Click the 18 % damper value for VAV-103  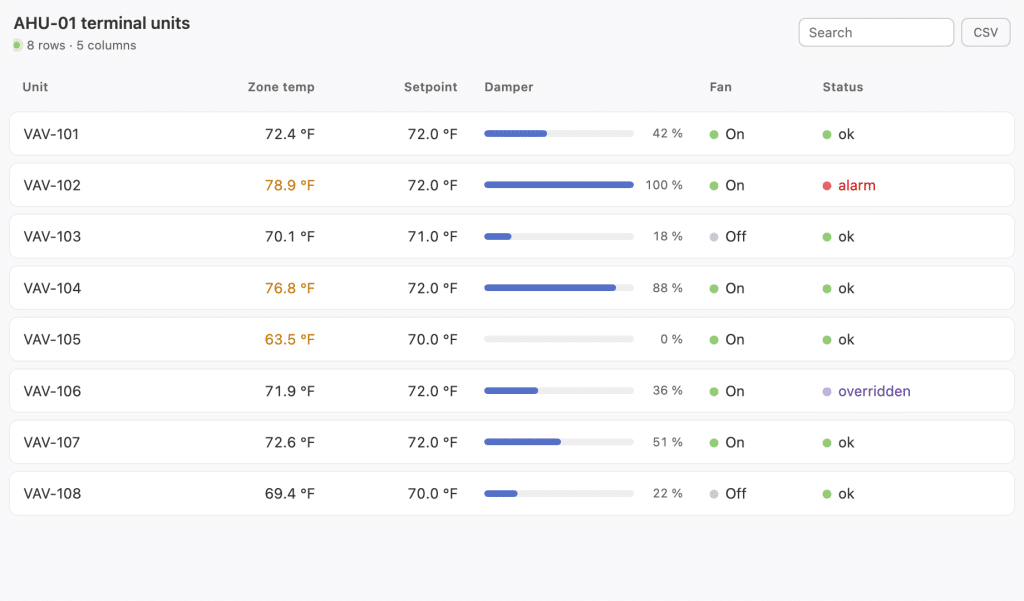click(x=667, y=236)
